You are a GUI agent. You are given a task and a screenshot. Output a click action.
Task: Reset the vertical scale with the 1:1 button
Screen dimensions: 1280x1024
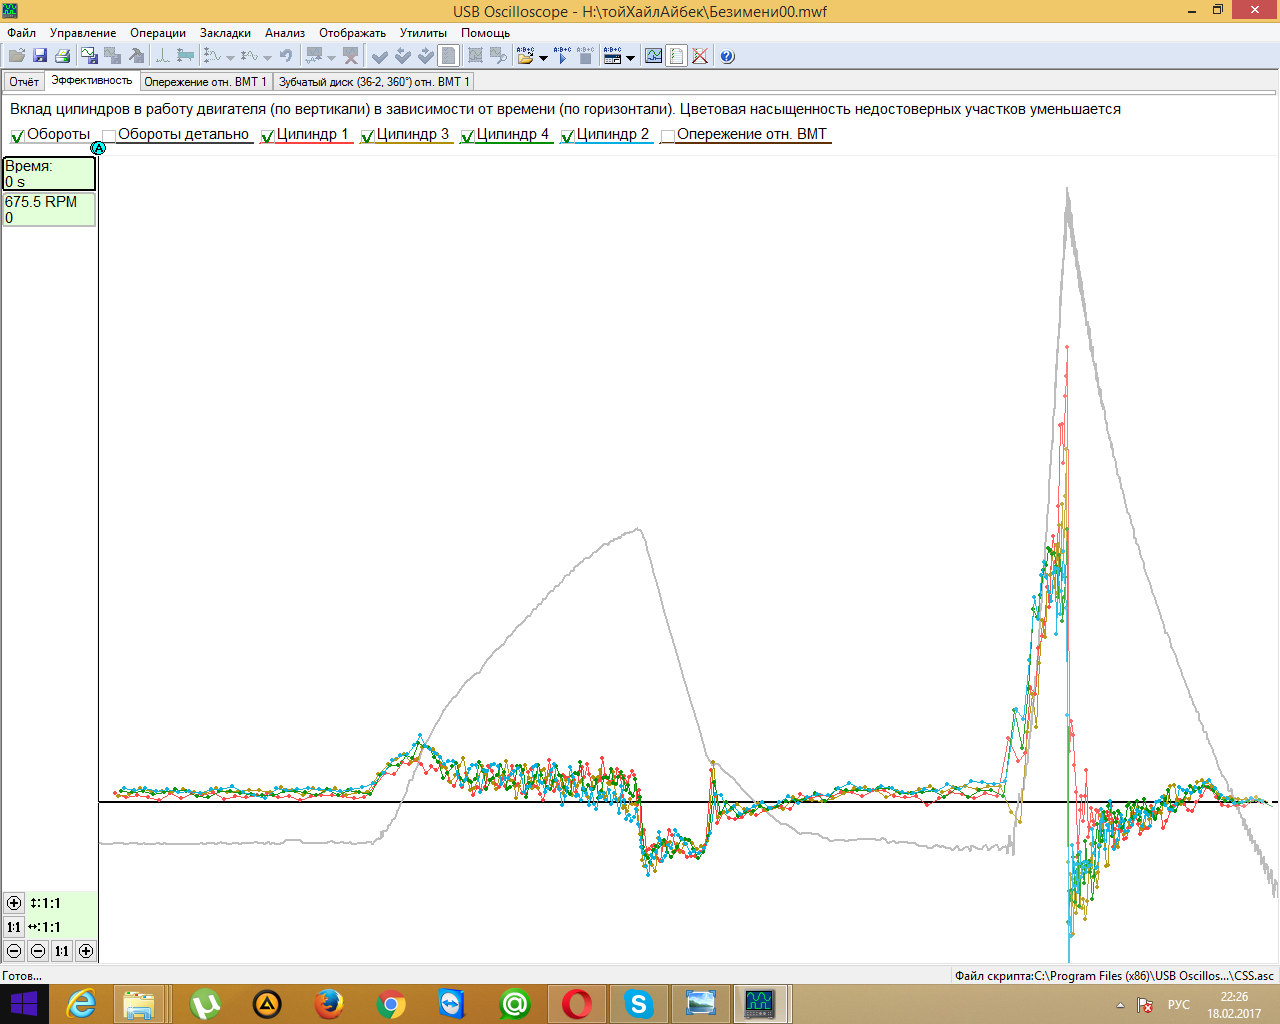tap(14, 927)
